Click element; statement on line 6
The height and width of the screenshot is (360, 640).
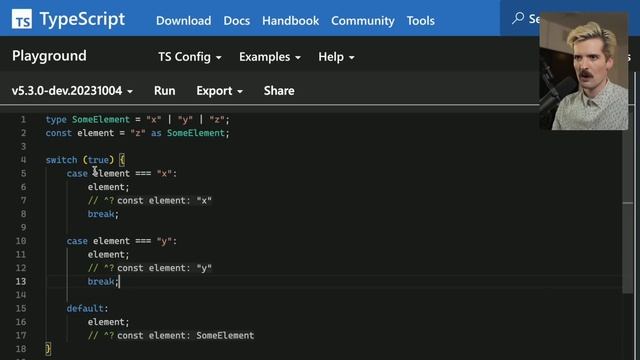coord(108,187)
